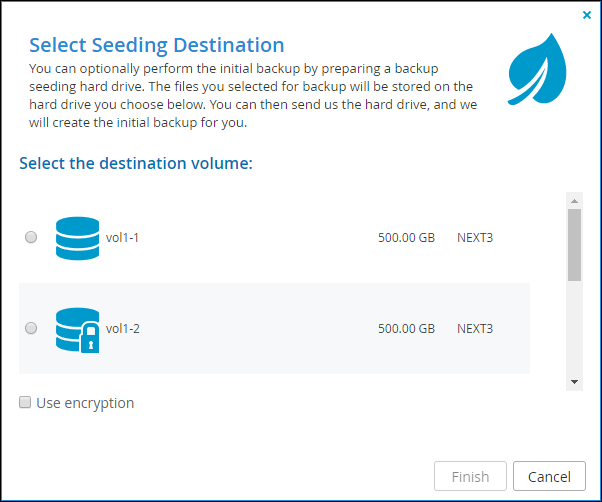Click the 500.00 GB size for vol1-2
602x502 pixels.
click(x=406, y=329)
